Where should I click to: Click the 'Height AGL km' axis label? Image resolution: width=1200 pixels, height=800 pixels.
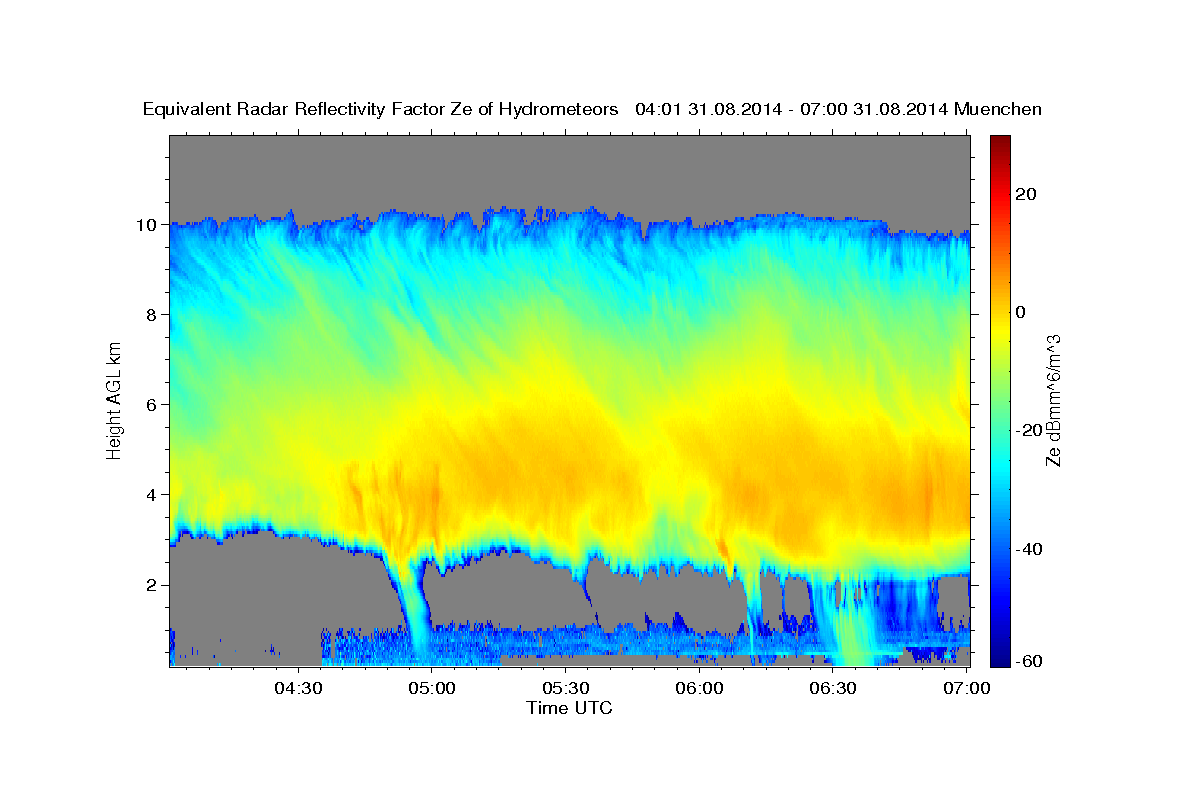point(115,399)
